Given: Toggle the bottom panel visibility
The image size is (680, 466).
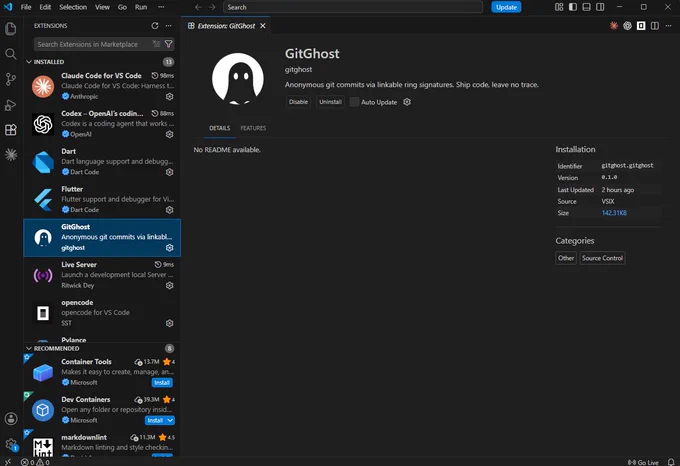Looking at the screenshot, I should (586, 7).
